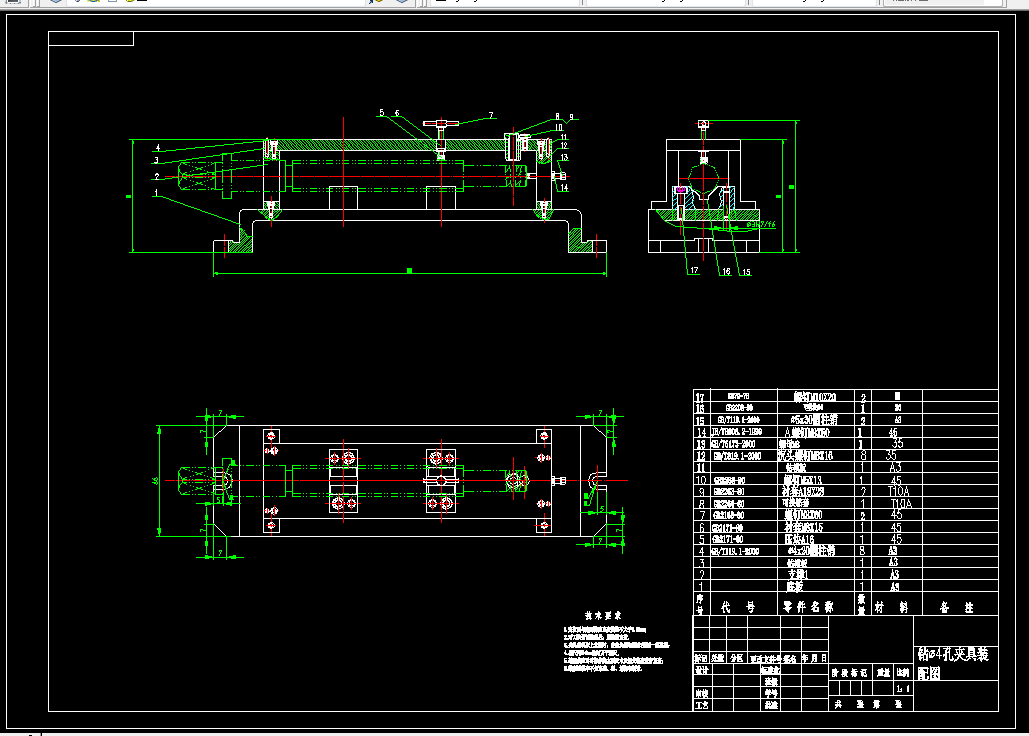The height and width of the screenshot is (736, 1029).
Task: Select the quantity 8 in row 4
Action: [862, 551]
